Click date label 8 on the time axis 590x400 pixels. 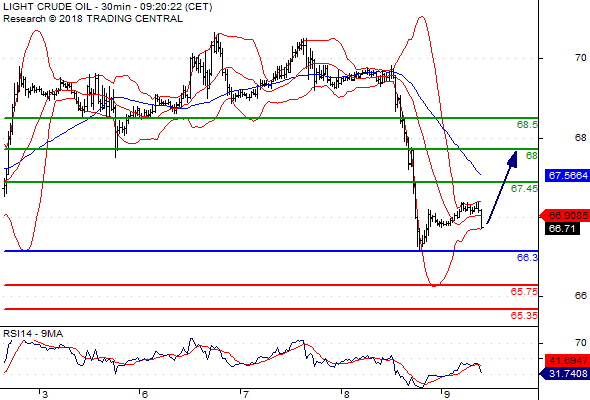point(346,395)
